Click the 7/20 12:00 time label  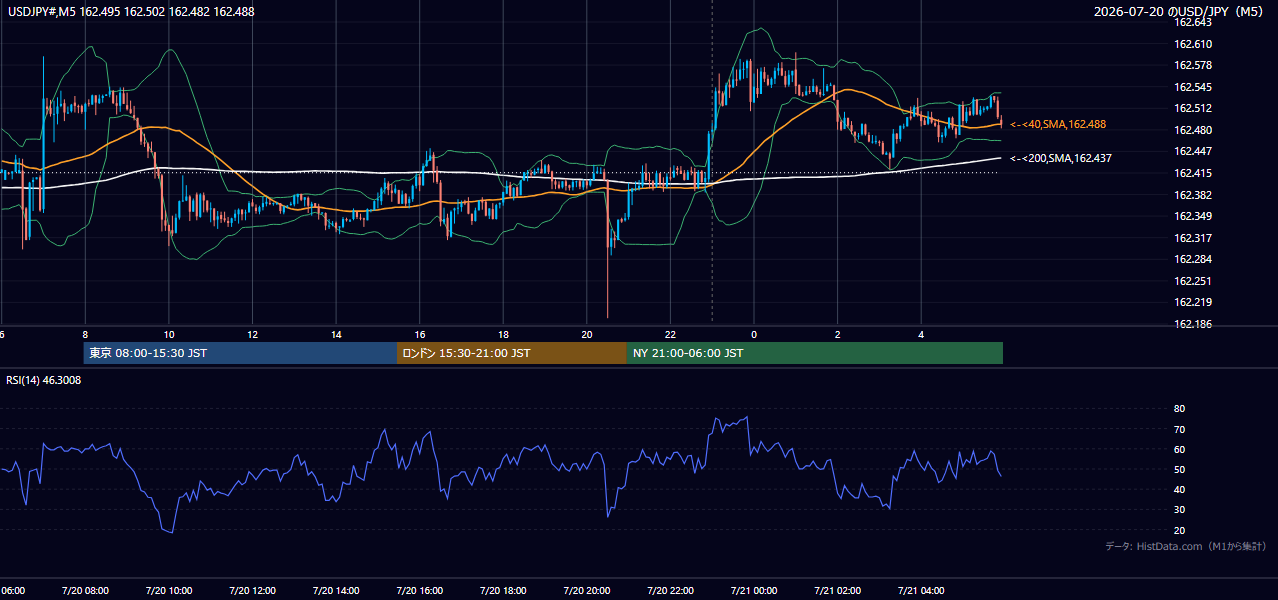pyautogui.click(x=252, y=591)
